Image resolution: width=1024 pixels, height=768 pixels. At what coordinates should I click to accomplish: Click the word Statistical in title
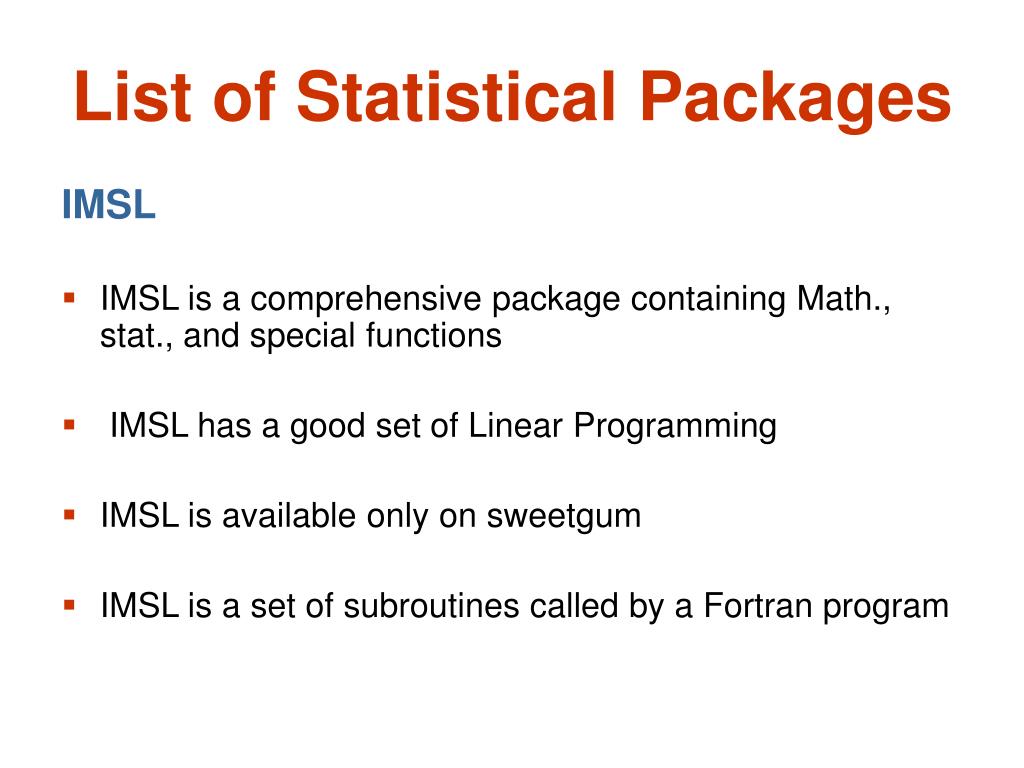click(x=456, y=97)
